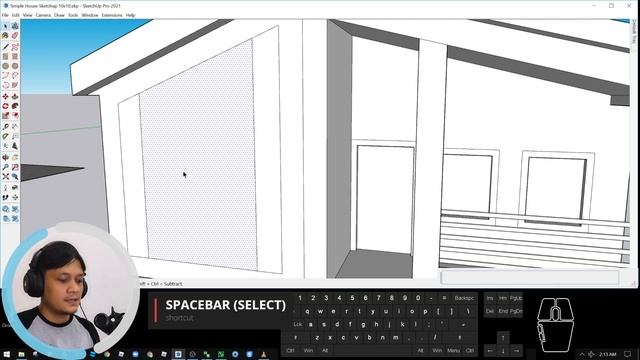Pick the Offset tool
This screenshot has width=640, height=360.
pos(15,116)
